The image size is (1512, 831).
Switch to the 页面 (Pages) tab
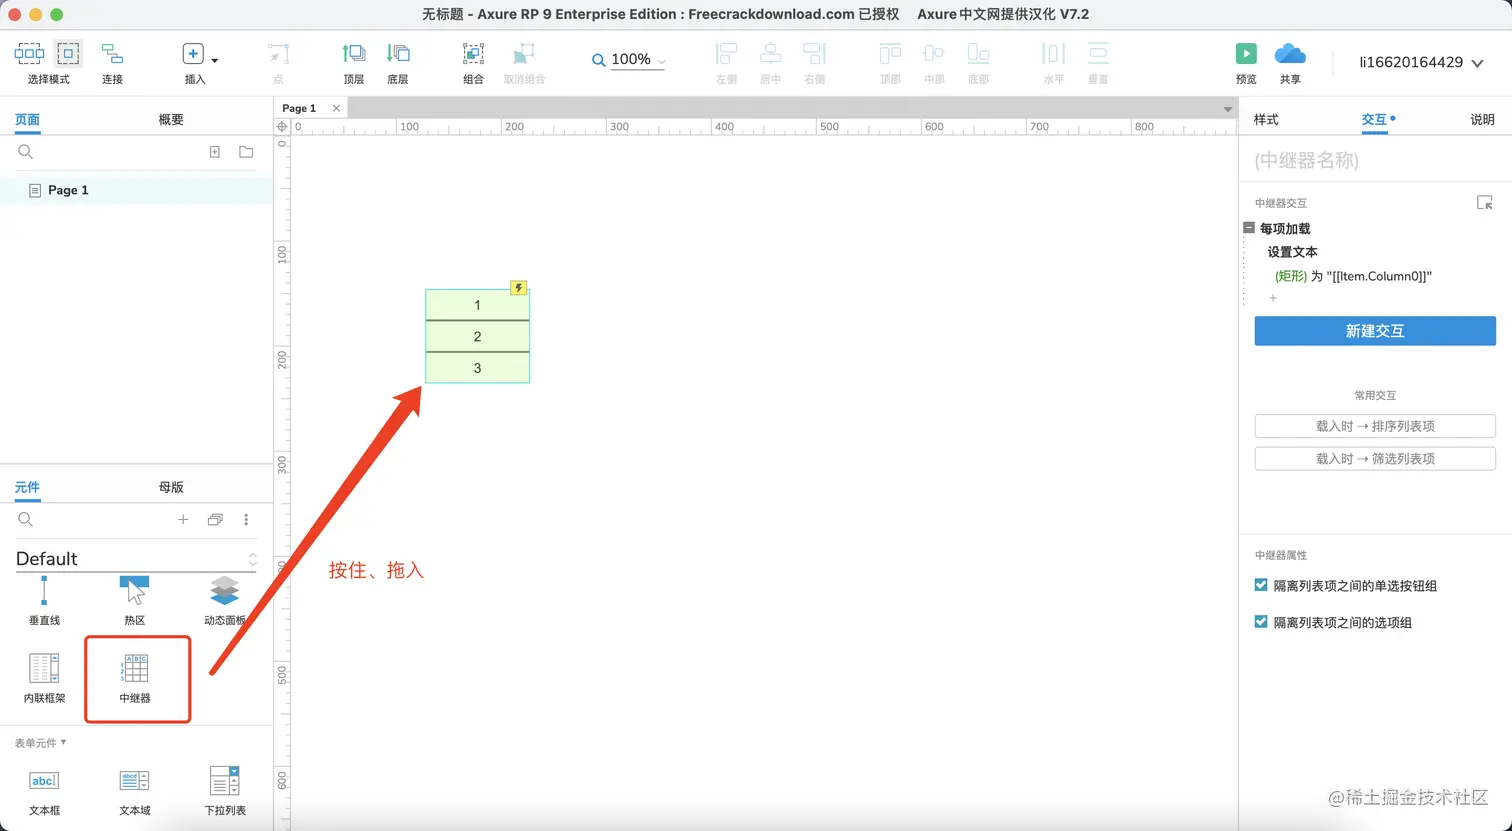tap(27, 119)
